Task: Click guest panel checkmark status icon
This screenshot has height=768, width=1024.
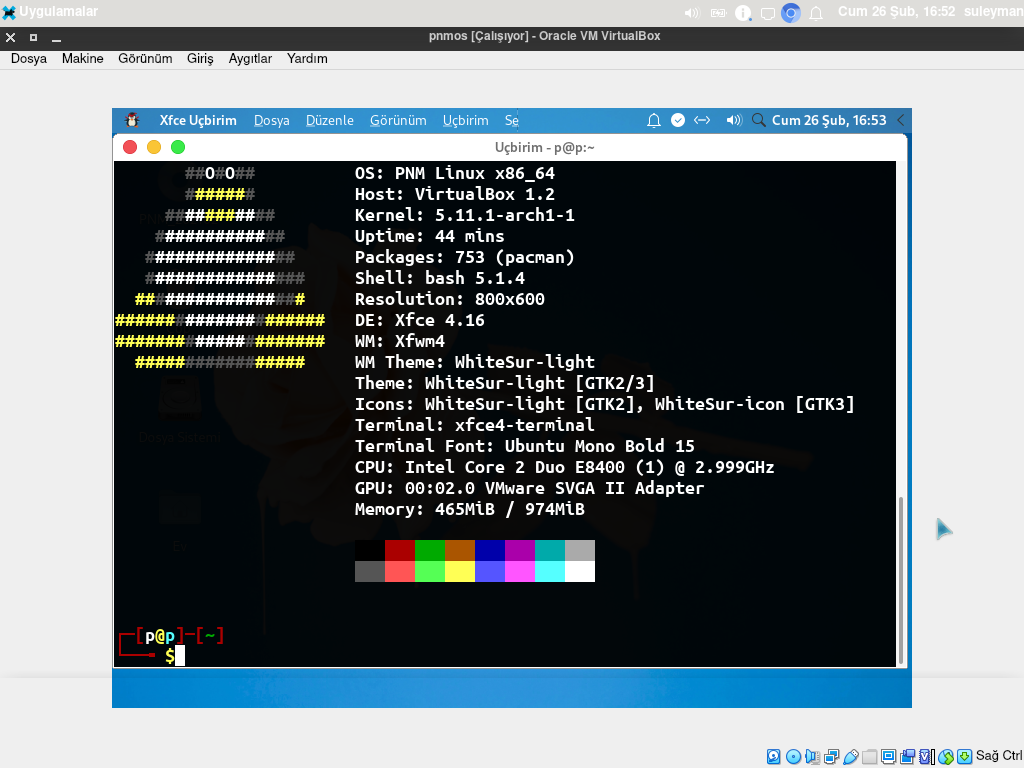Action: coord(678,120)
